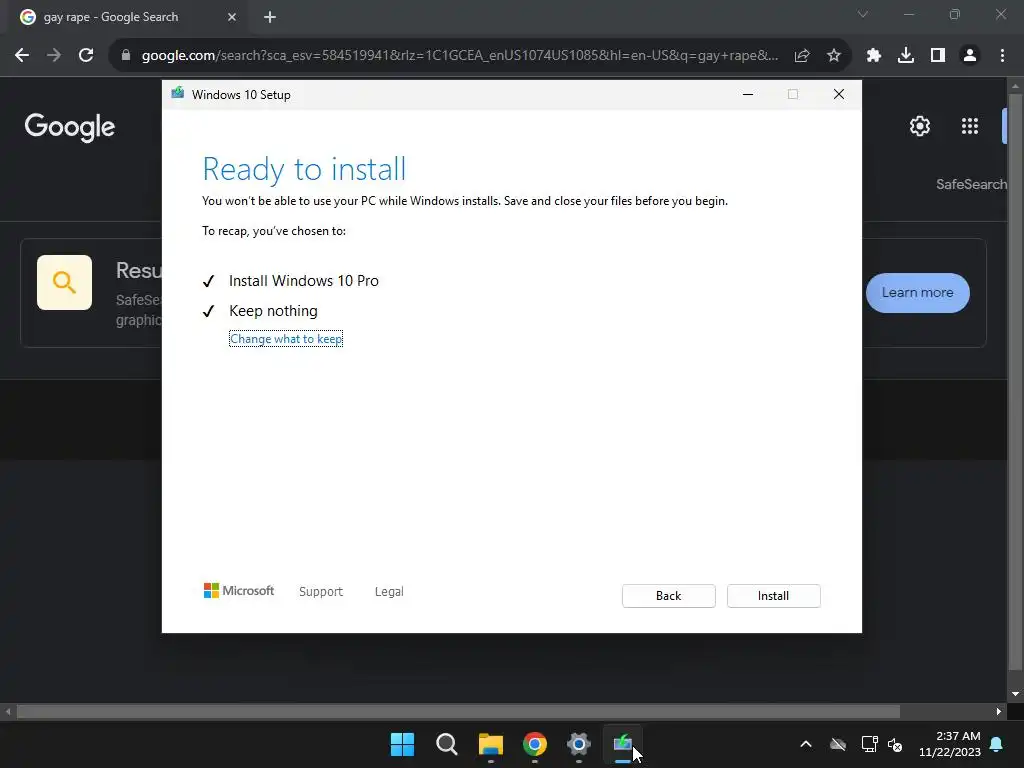Select the Google Search browser tab
The image size is (1024, 768).
(127, 17)
